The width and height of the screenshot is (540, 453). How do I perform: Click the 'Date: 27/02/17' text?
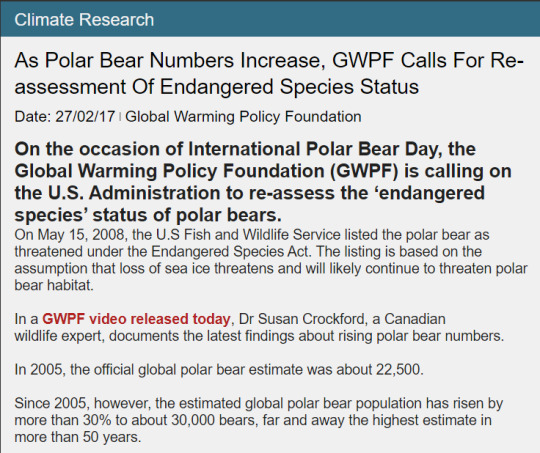(65, 116)
